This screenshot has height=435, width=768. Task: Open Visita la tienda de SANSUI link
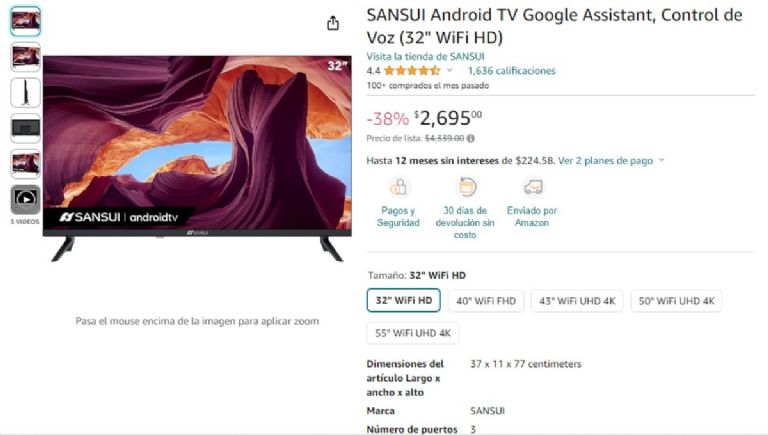[425, 56]
